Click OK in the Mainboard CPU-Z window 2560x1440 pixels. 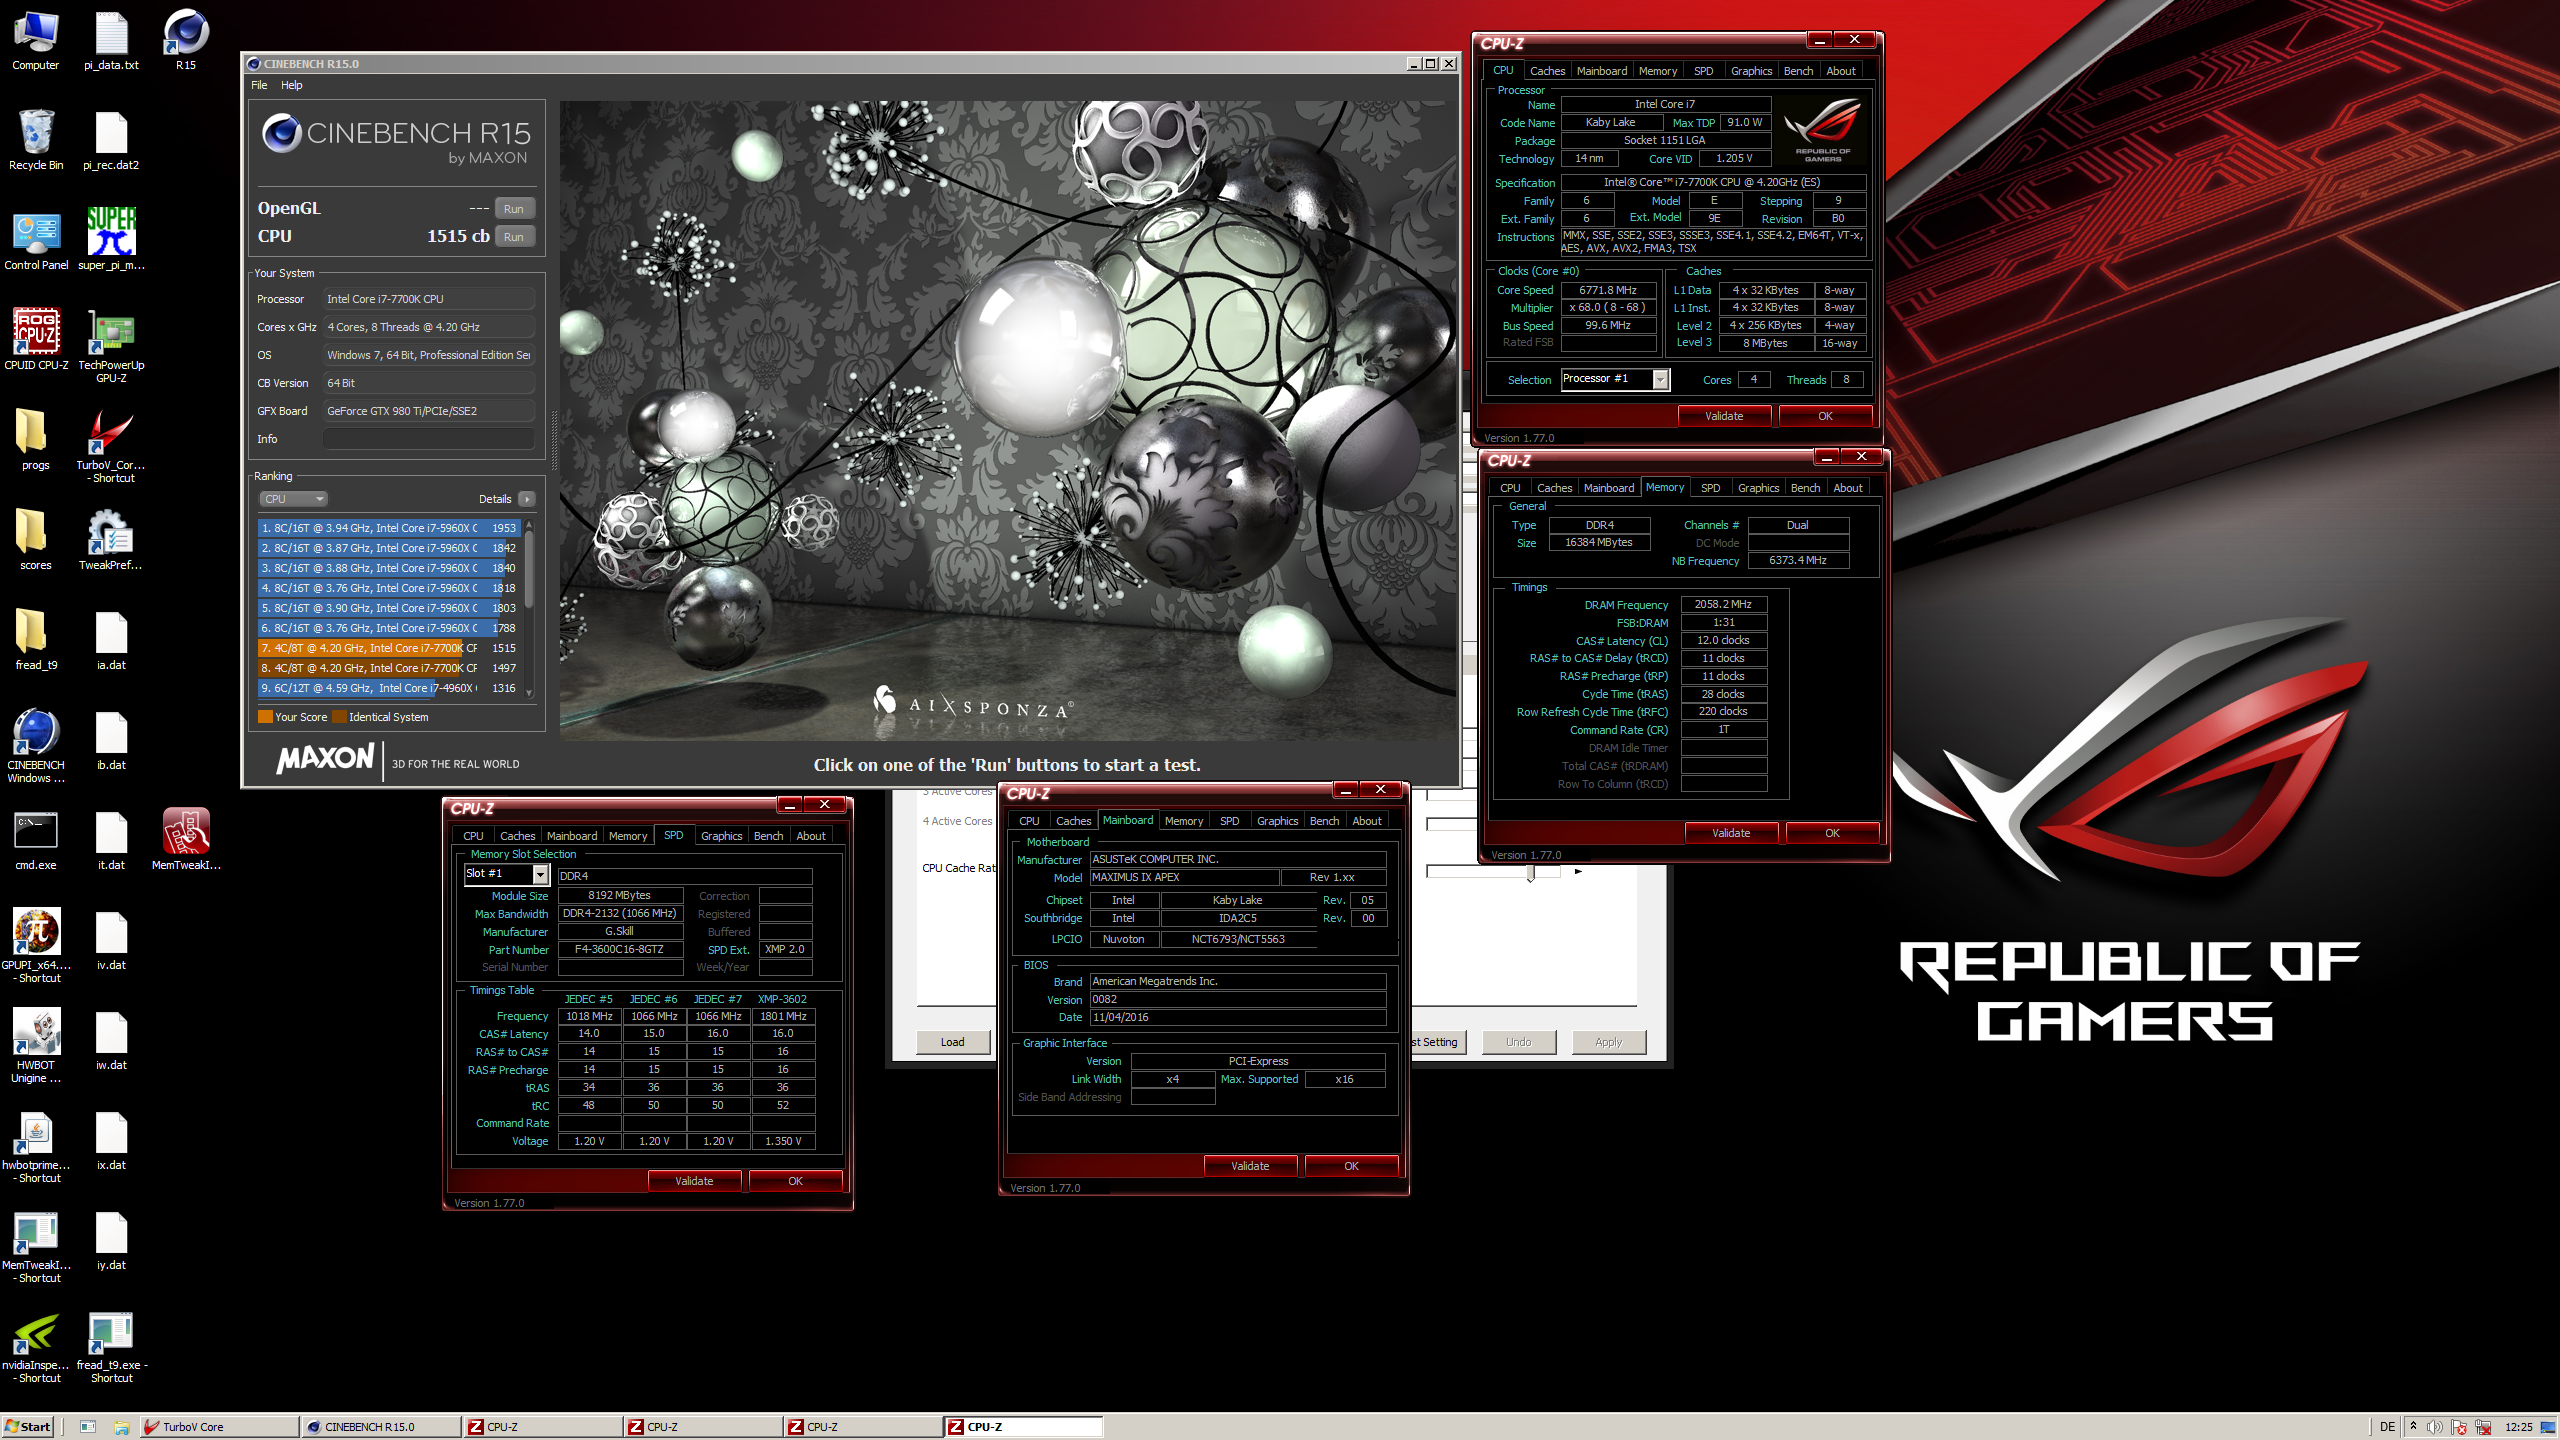tap(1351, 1166)
